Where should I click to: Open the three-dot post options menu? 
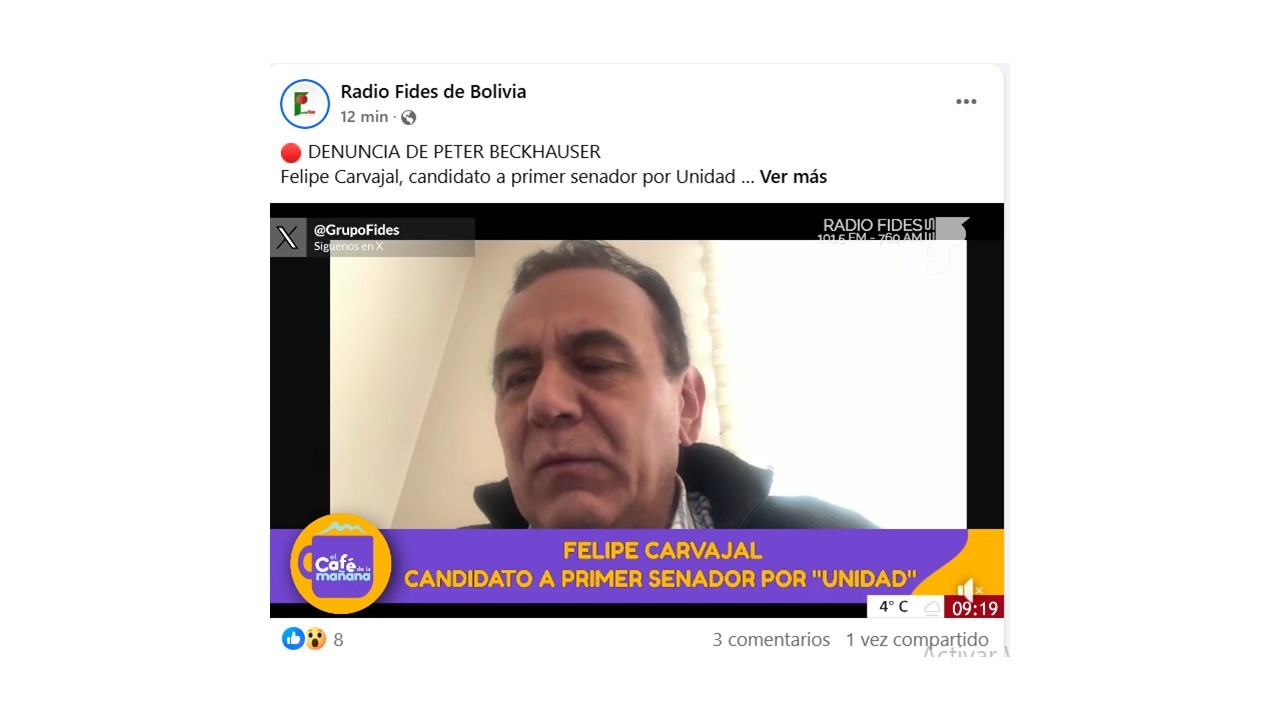[966, 102]
